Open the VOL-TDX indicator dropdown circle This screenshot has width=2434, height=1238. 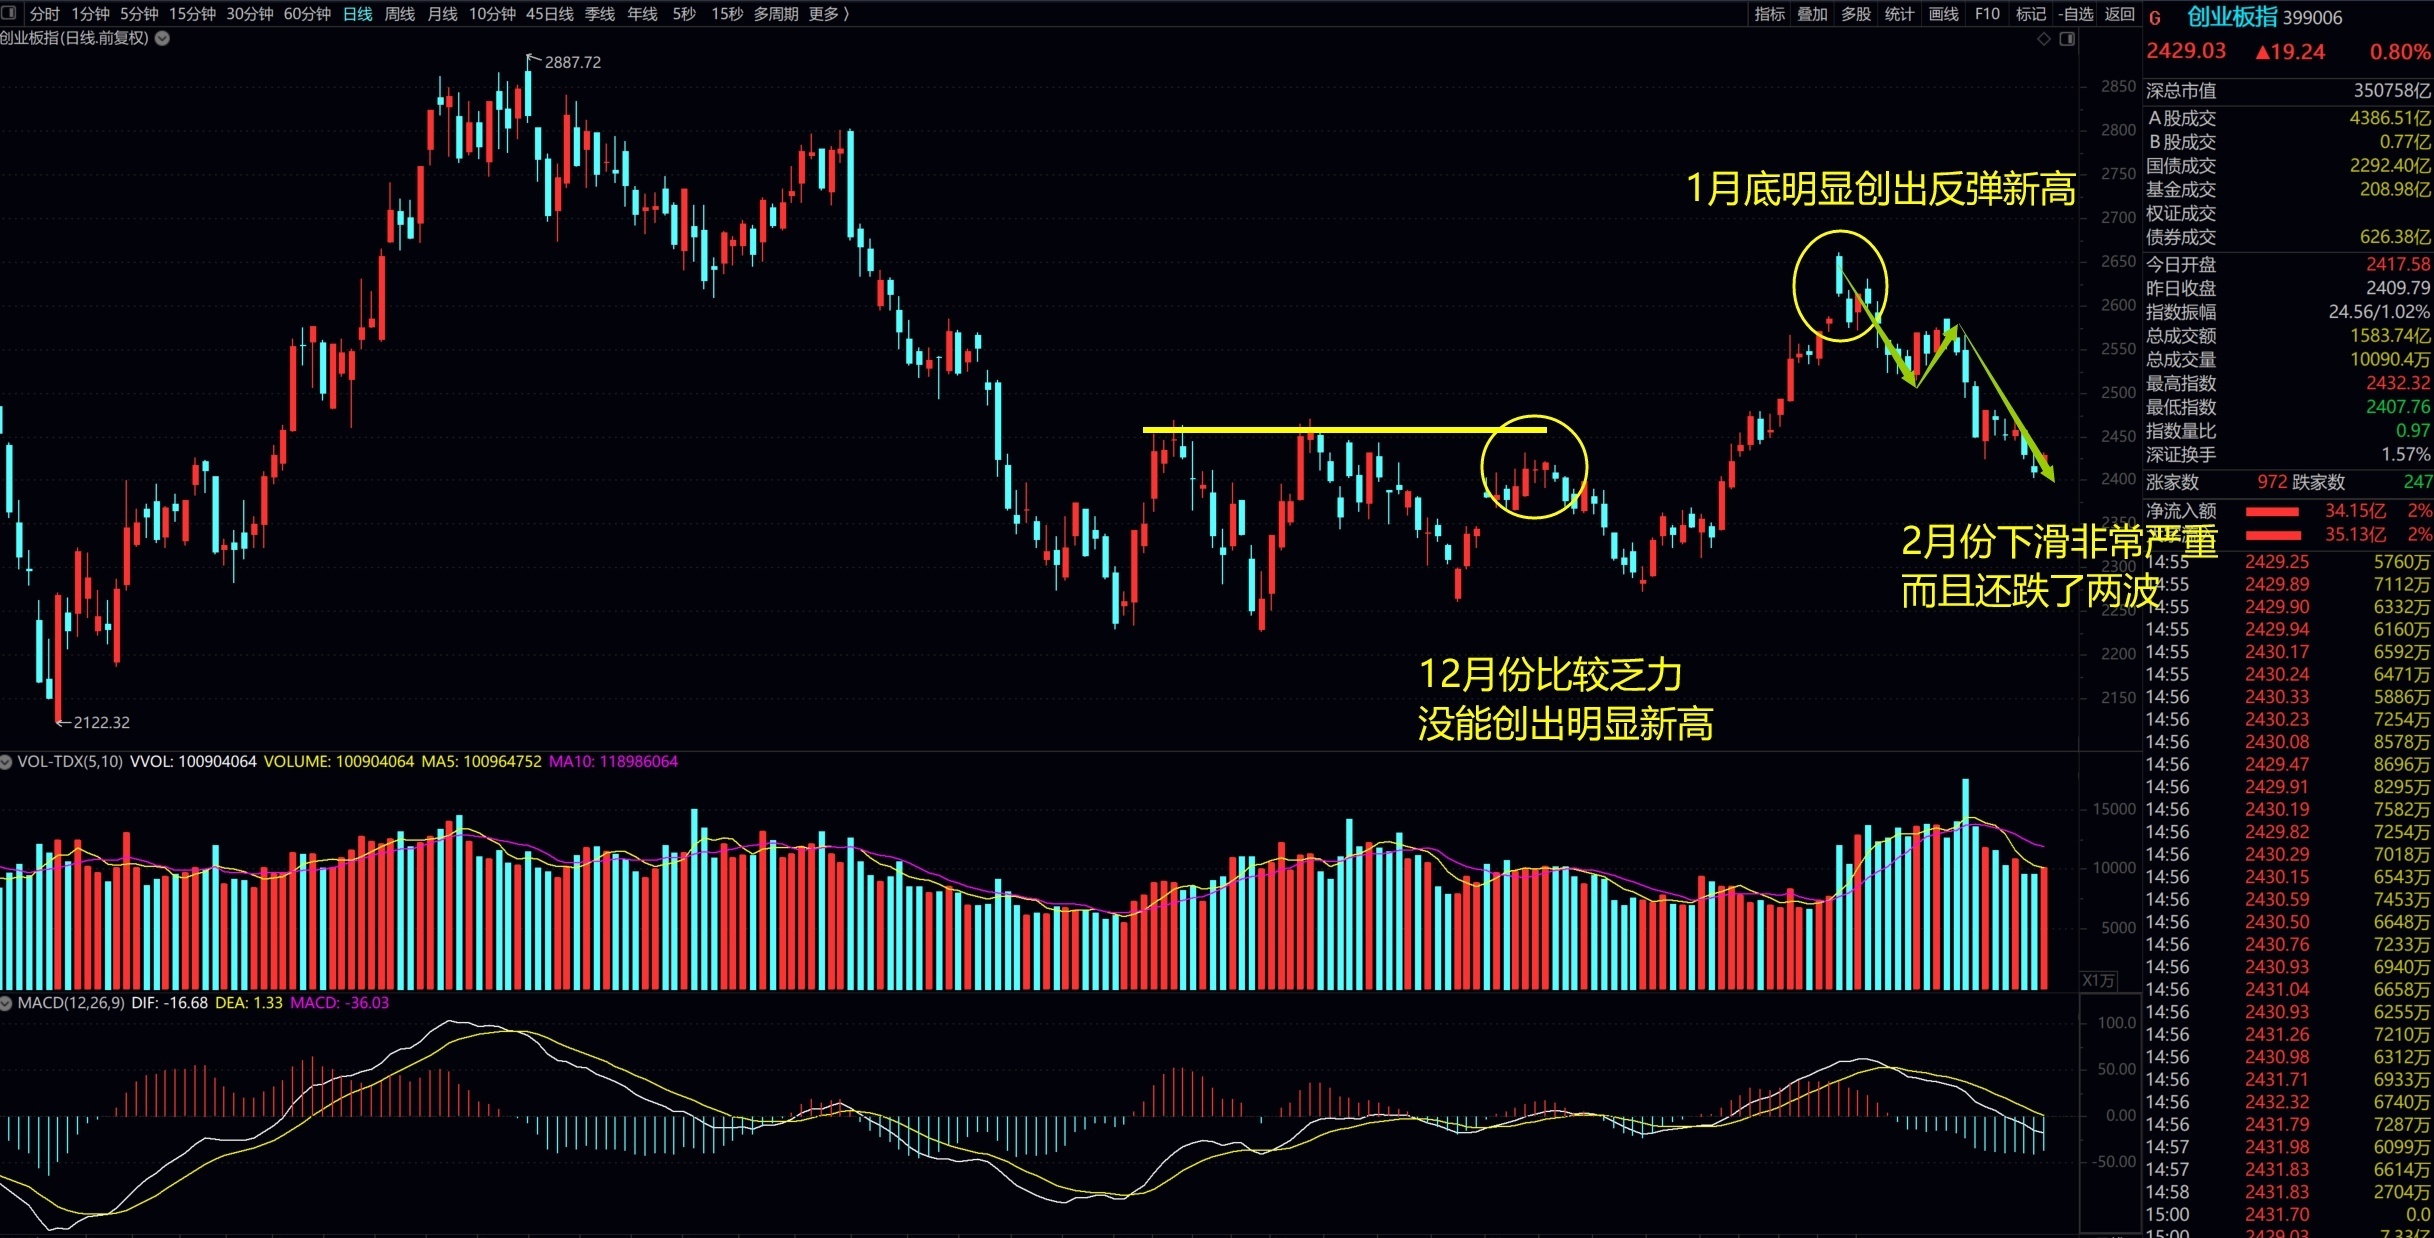[x=7, y=762]
